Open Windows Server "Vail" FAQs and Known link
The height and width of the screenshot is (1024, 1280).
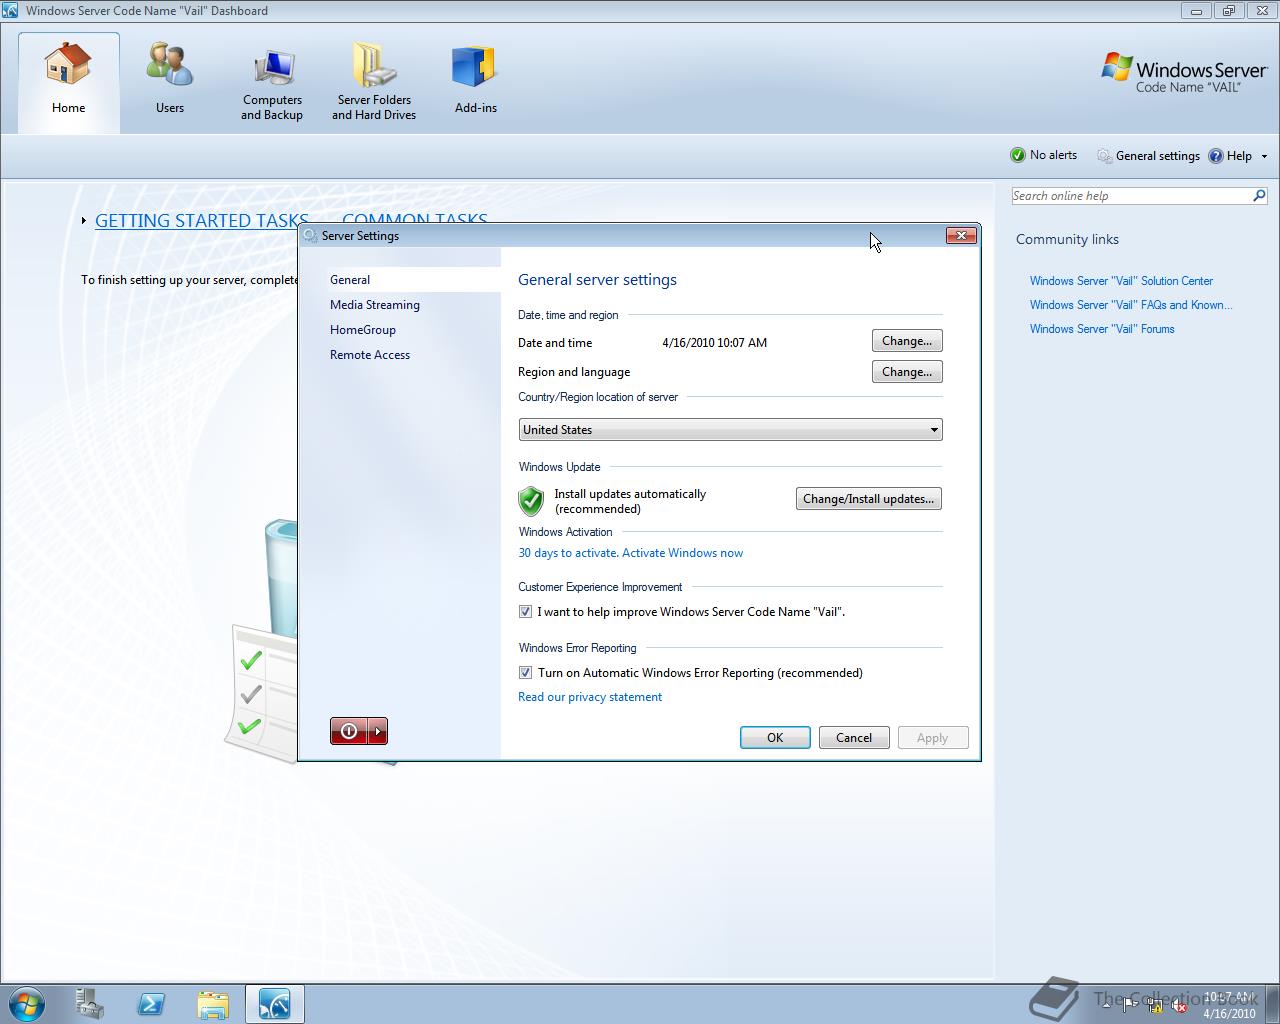click(x=1131, y=305)
